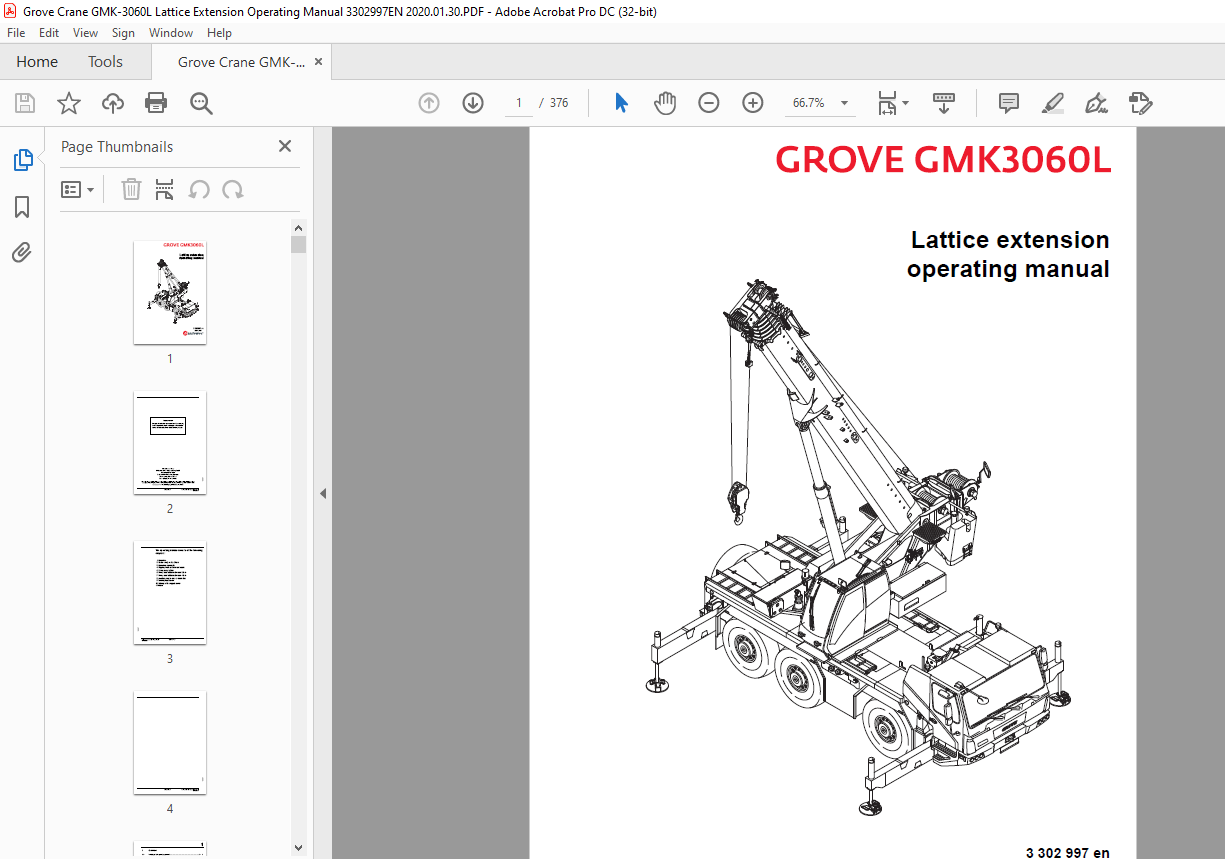This screenshot has width=1225, height=859.
Task: Click the upload to cloud icon
Action: point(113,103)
